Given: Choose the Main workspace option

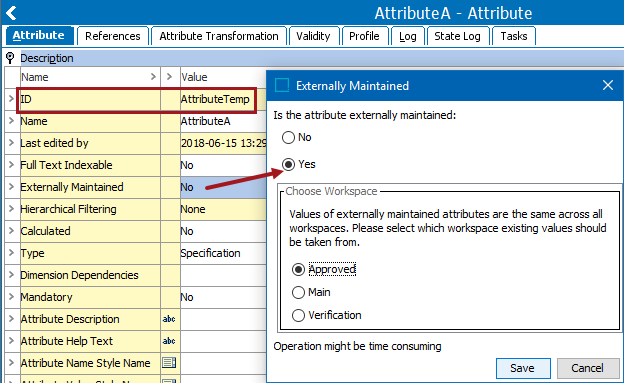Looking at the screenshot, I should 298,292.
